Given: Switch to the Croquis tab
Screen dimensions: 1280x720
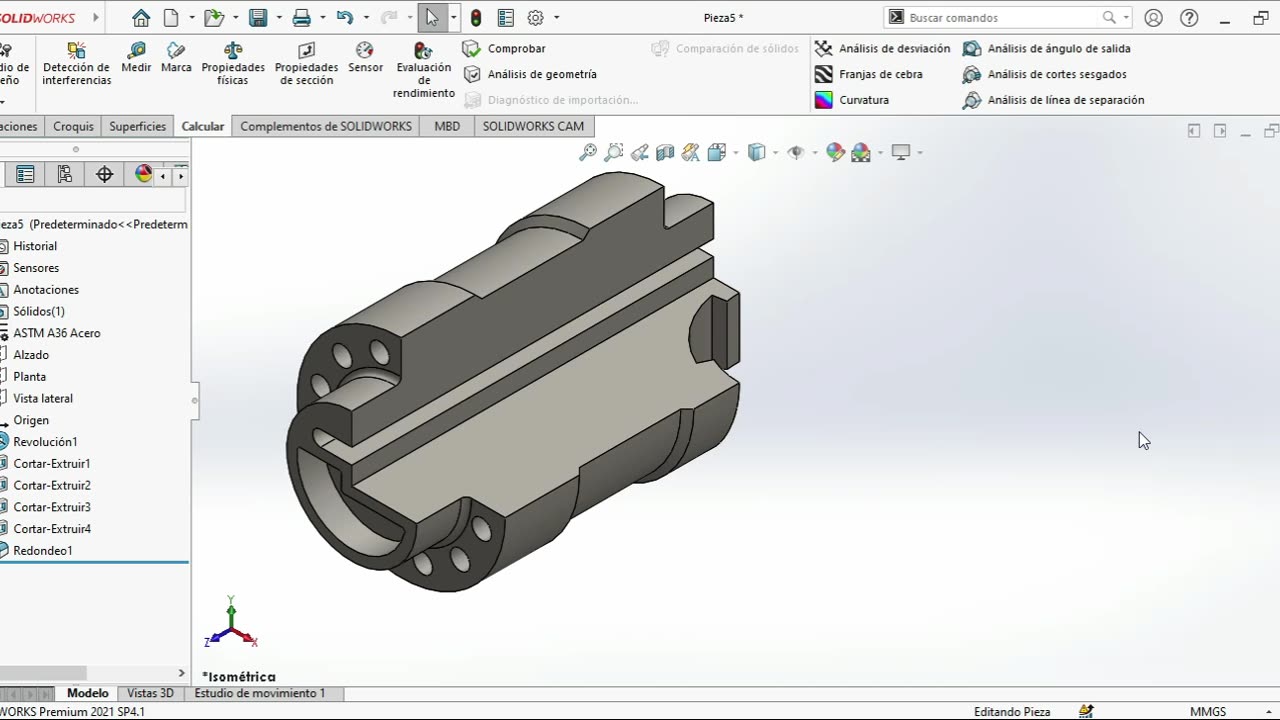Looking at the screenshot, I should [x=73, y=126].
